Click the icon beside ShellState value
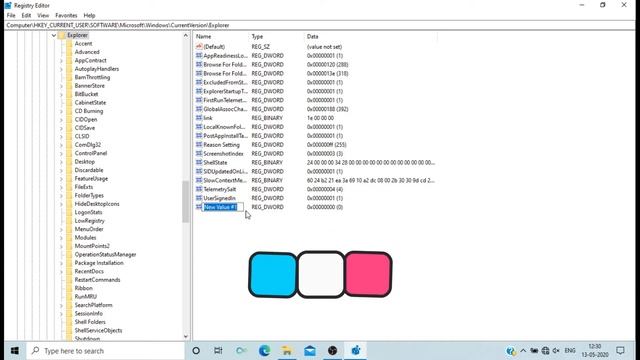The image size is (640, 360). click(x=199, y=162)
